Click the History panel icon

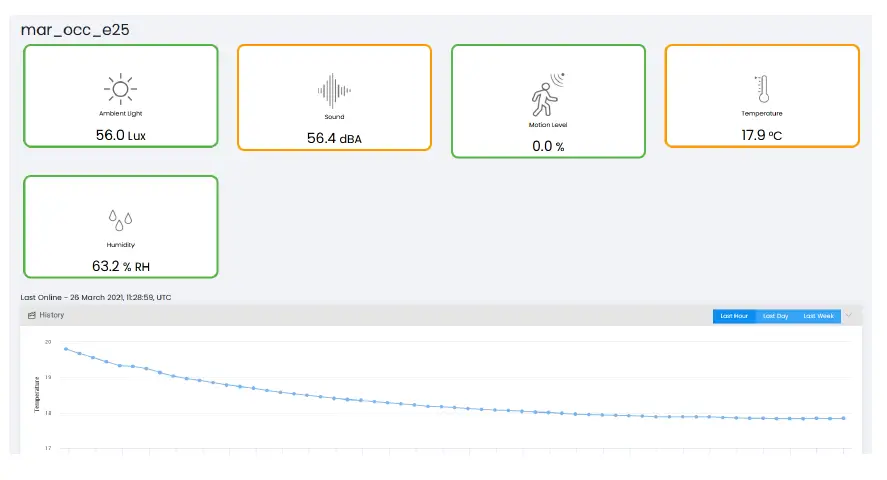[x=32, y=315]
